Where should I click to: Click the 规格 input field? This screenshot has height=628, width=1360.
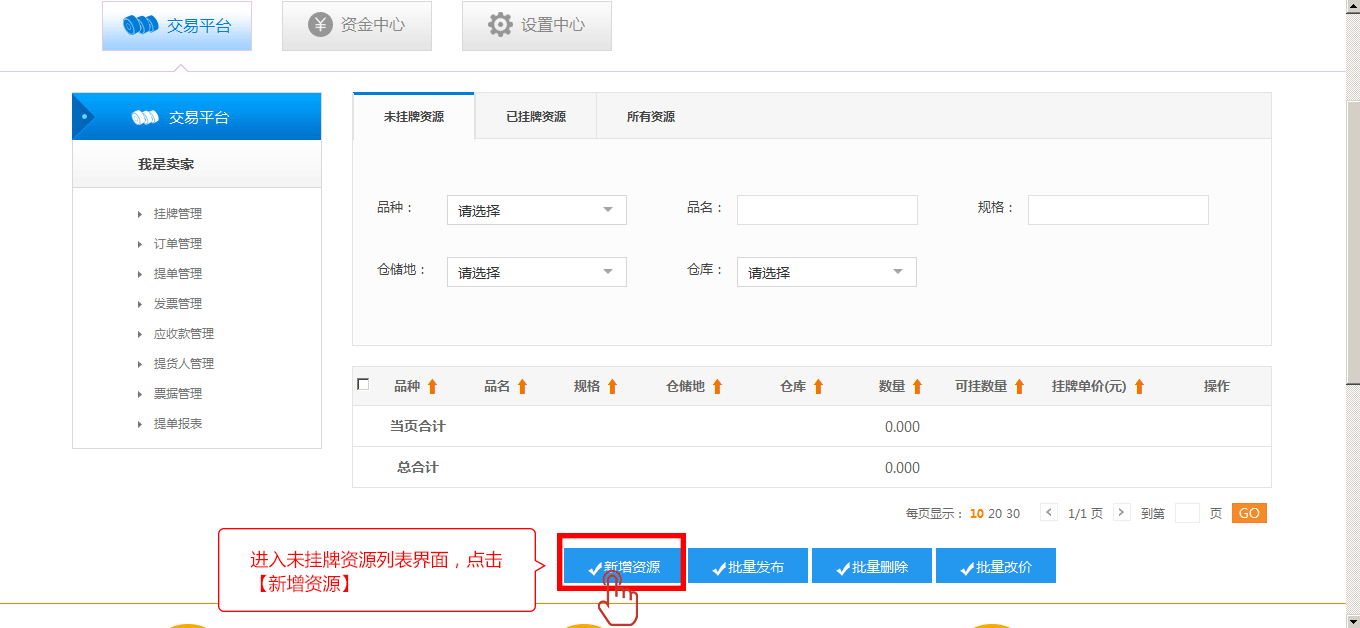click(x=1117, y=210)
